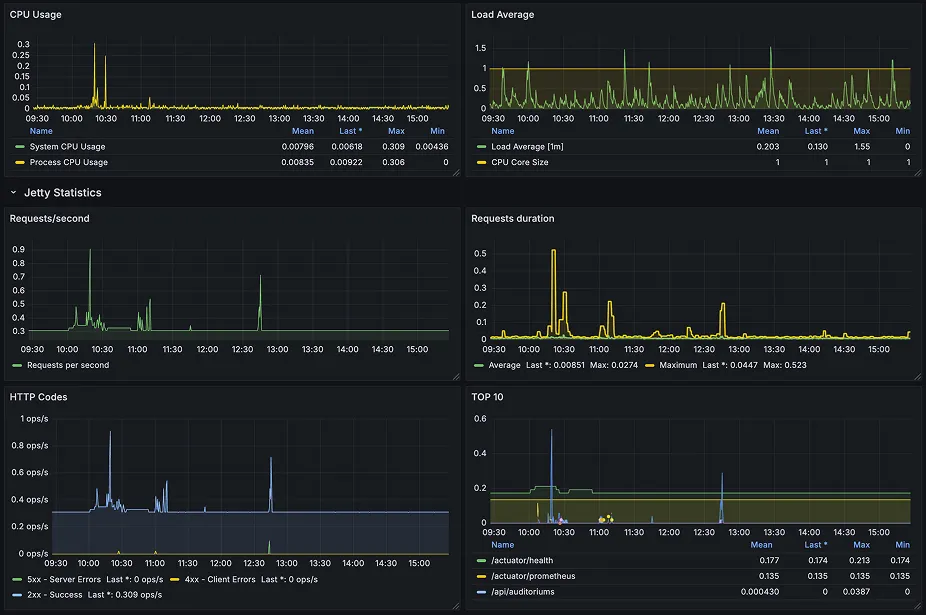Click the 2xx - Success blue swatch
926x615 pixels.
(x=17, y=595)
